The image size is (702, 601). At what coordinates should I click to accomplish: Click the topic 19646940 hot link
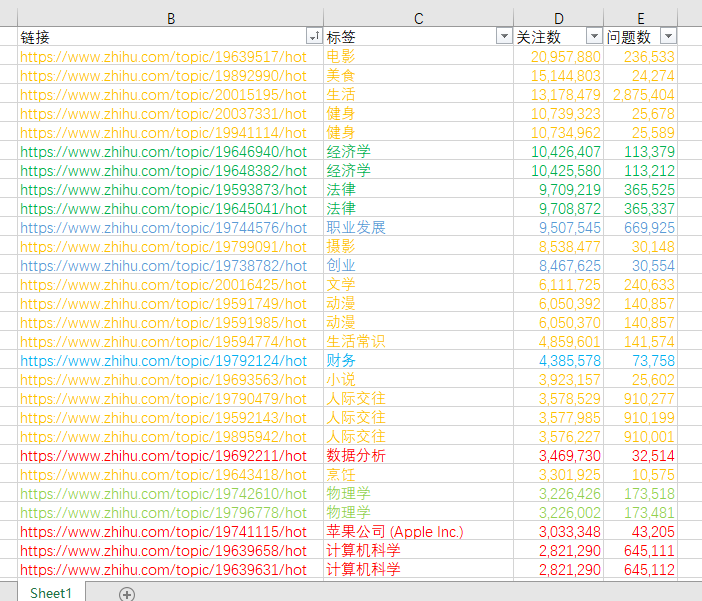click(x=164, y=152)
